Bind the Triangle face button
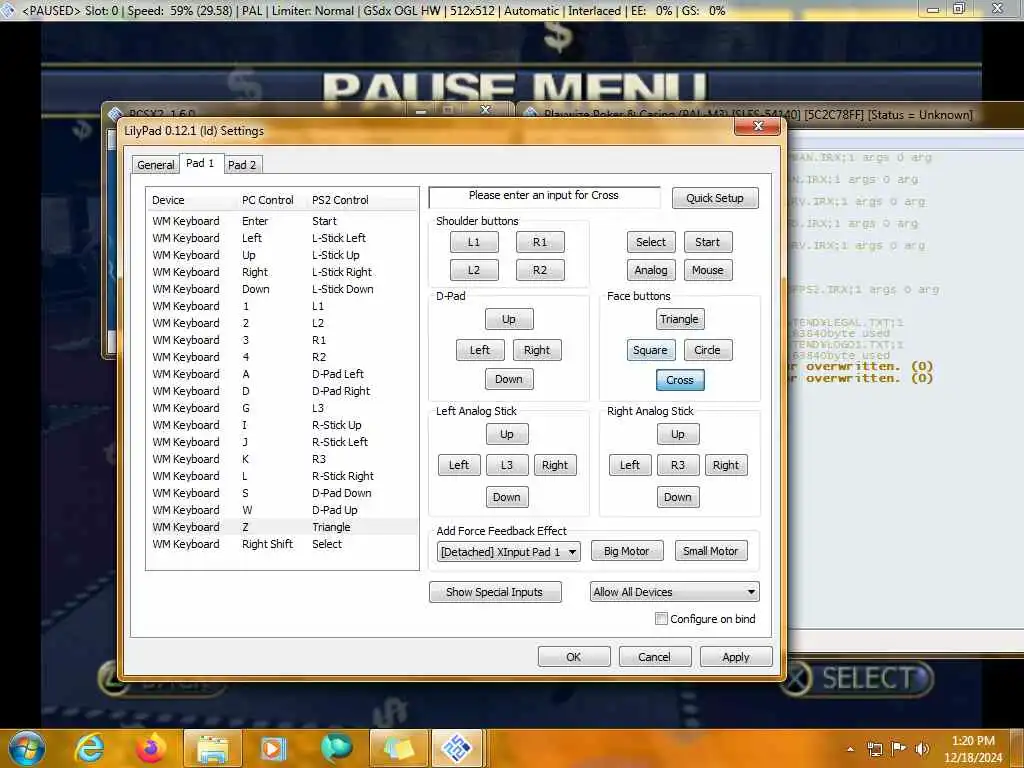Image resolution: width=1024 pixels, height=768 pixels. pyautogui.click(x=680, y=319)
